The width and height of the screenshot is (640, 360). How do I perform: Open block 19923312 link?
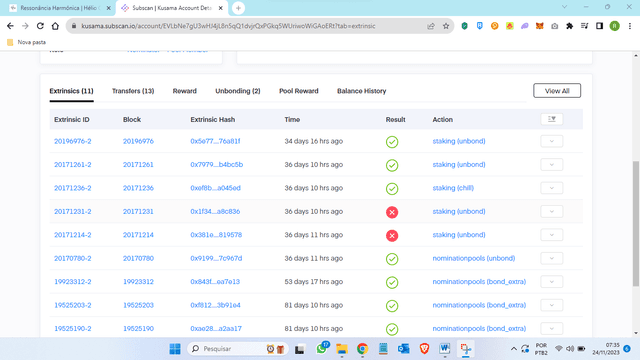point(138,282)
